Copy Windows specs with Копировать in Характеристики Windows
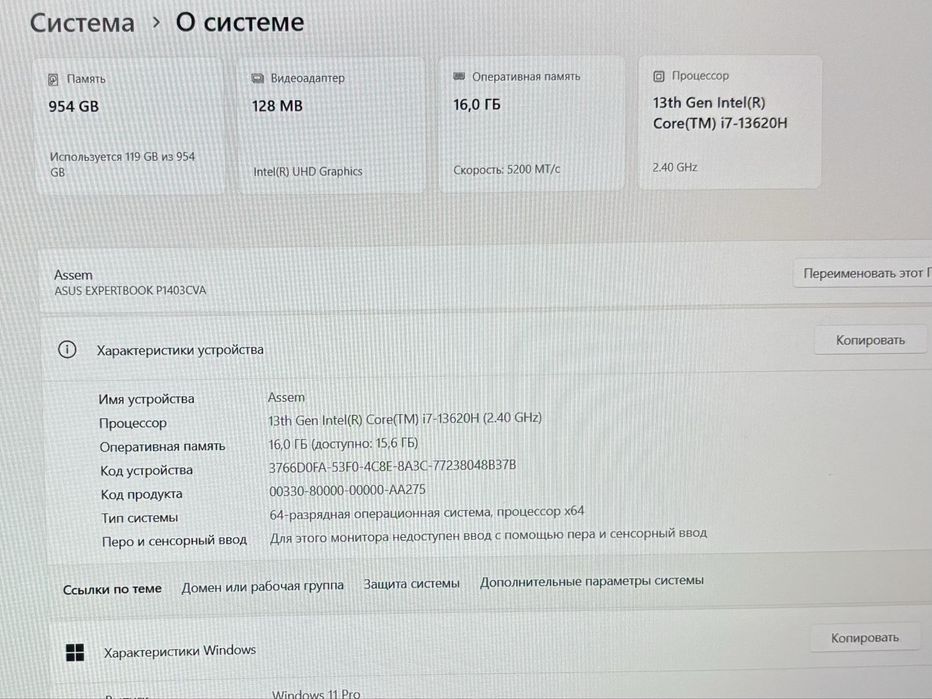 [x=864, y=638]
